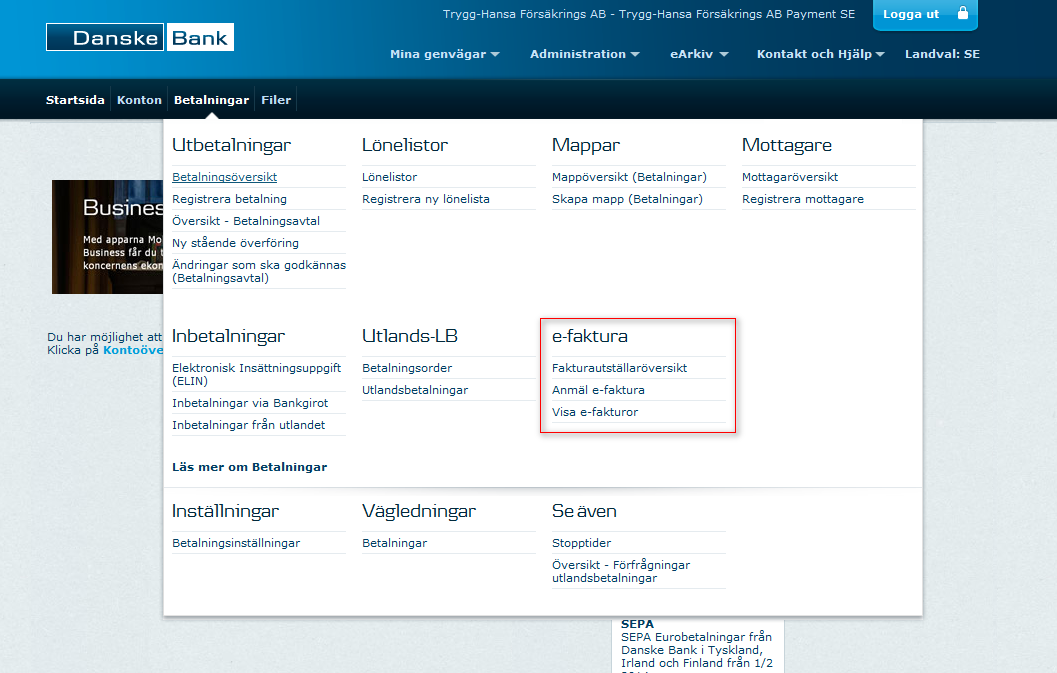
Task: Switch to the Konton tab
Action: point(139,100)
